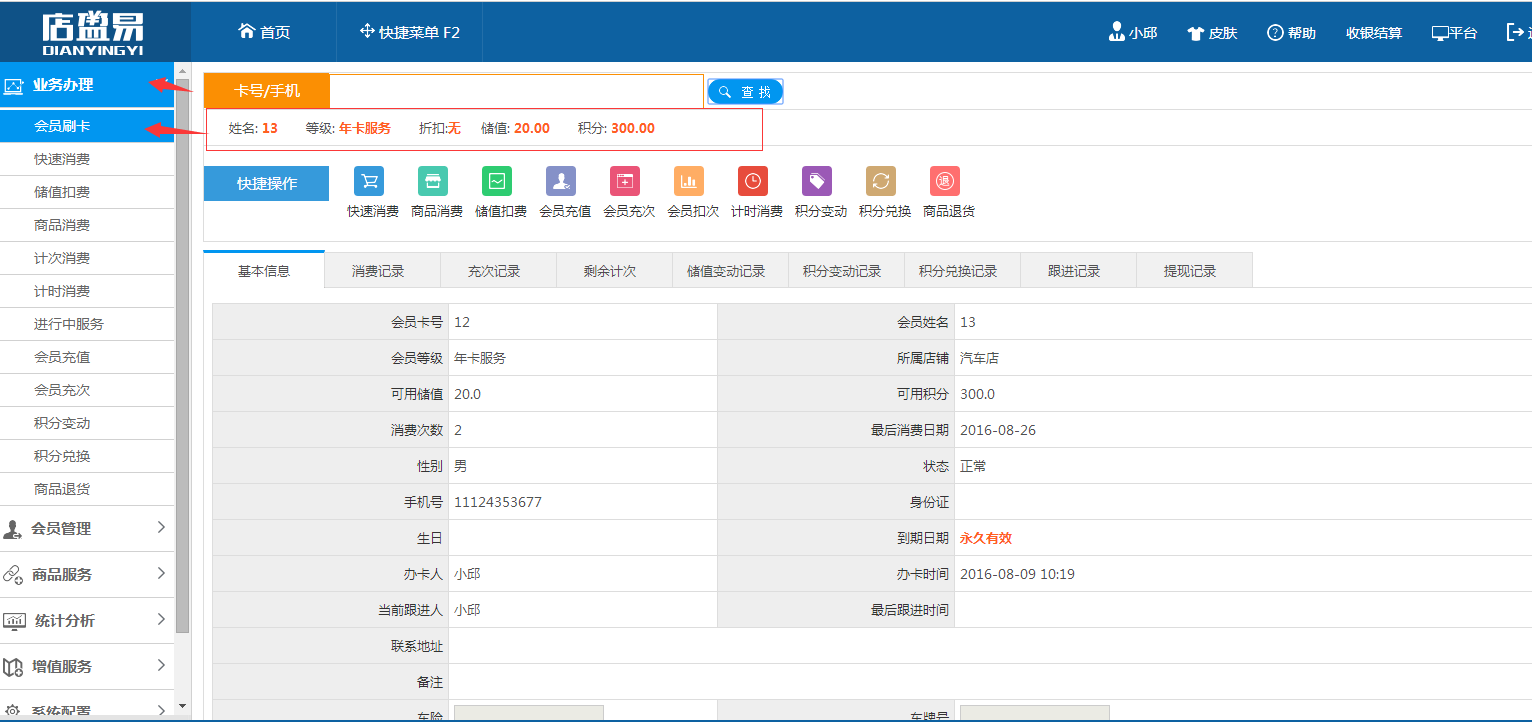Click the 永久有效 expiry value
Viewport: 1532px width, 722px height.
tap(986, 538)
